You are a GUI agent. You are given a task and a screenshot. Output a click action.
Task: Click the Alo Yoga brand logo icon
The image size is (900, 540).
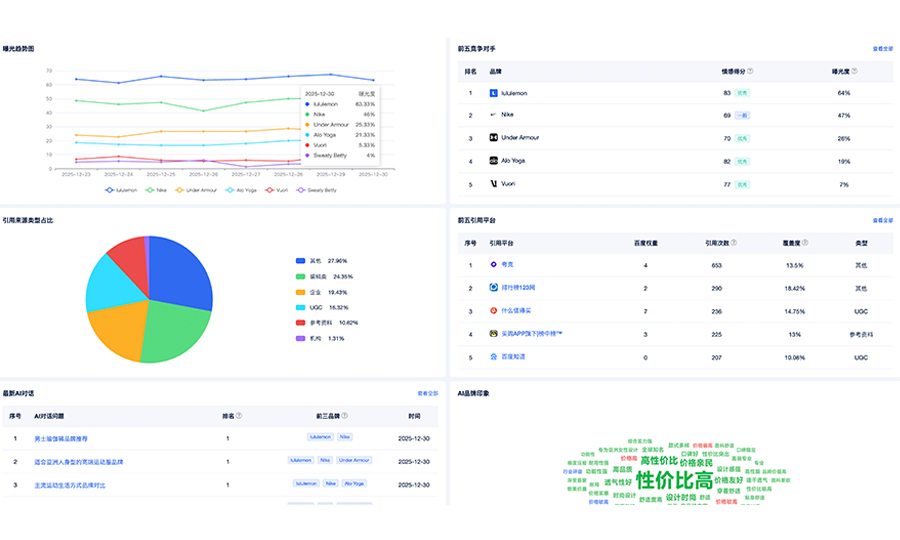coord(493,160)
